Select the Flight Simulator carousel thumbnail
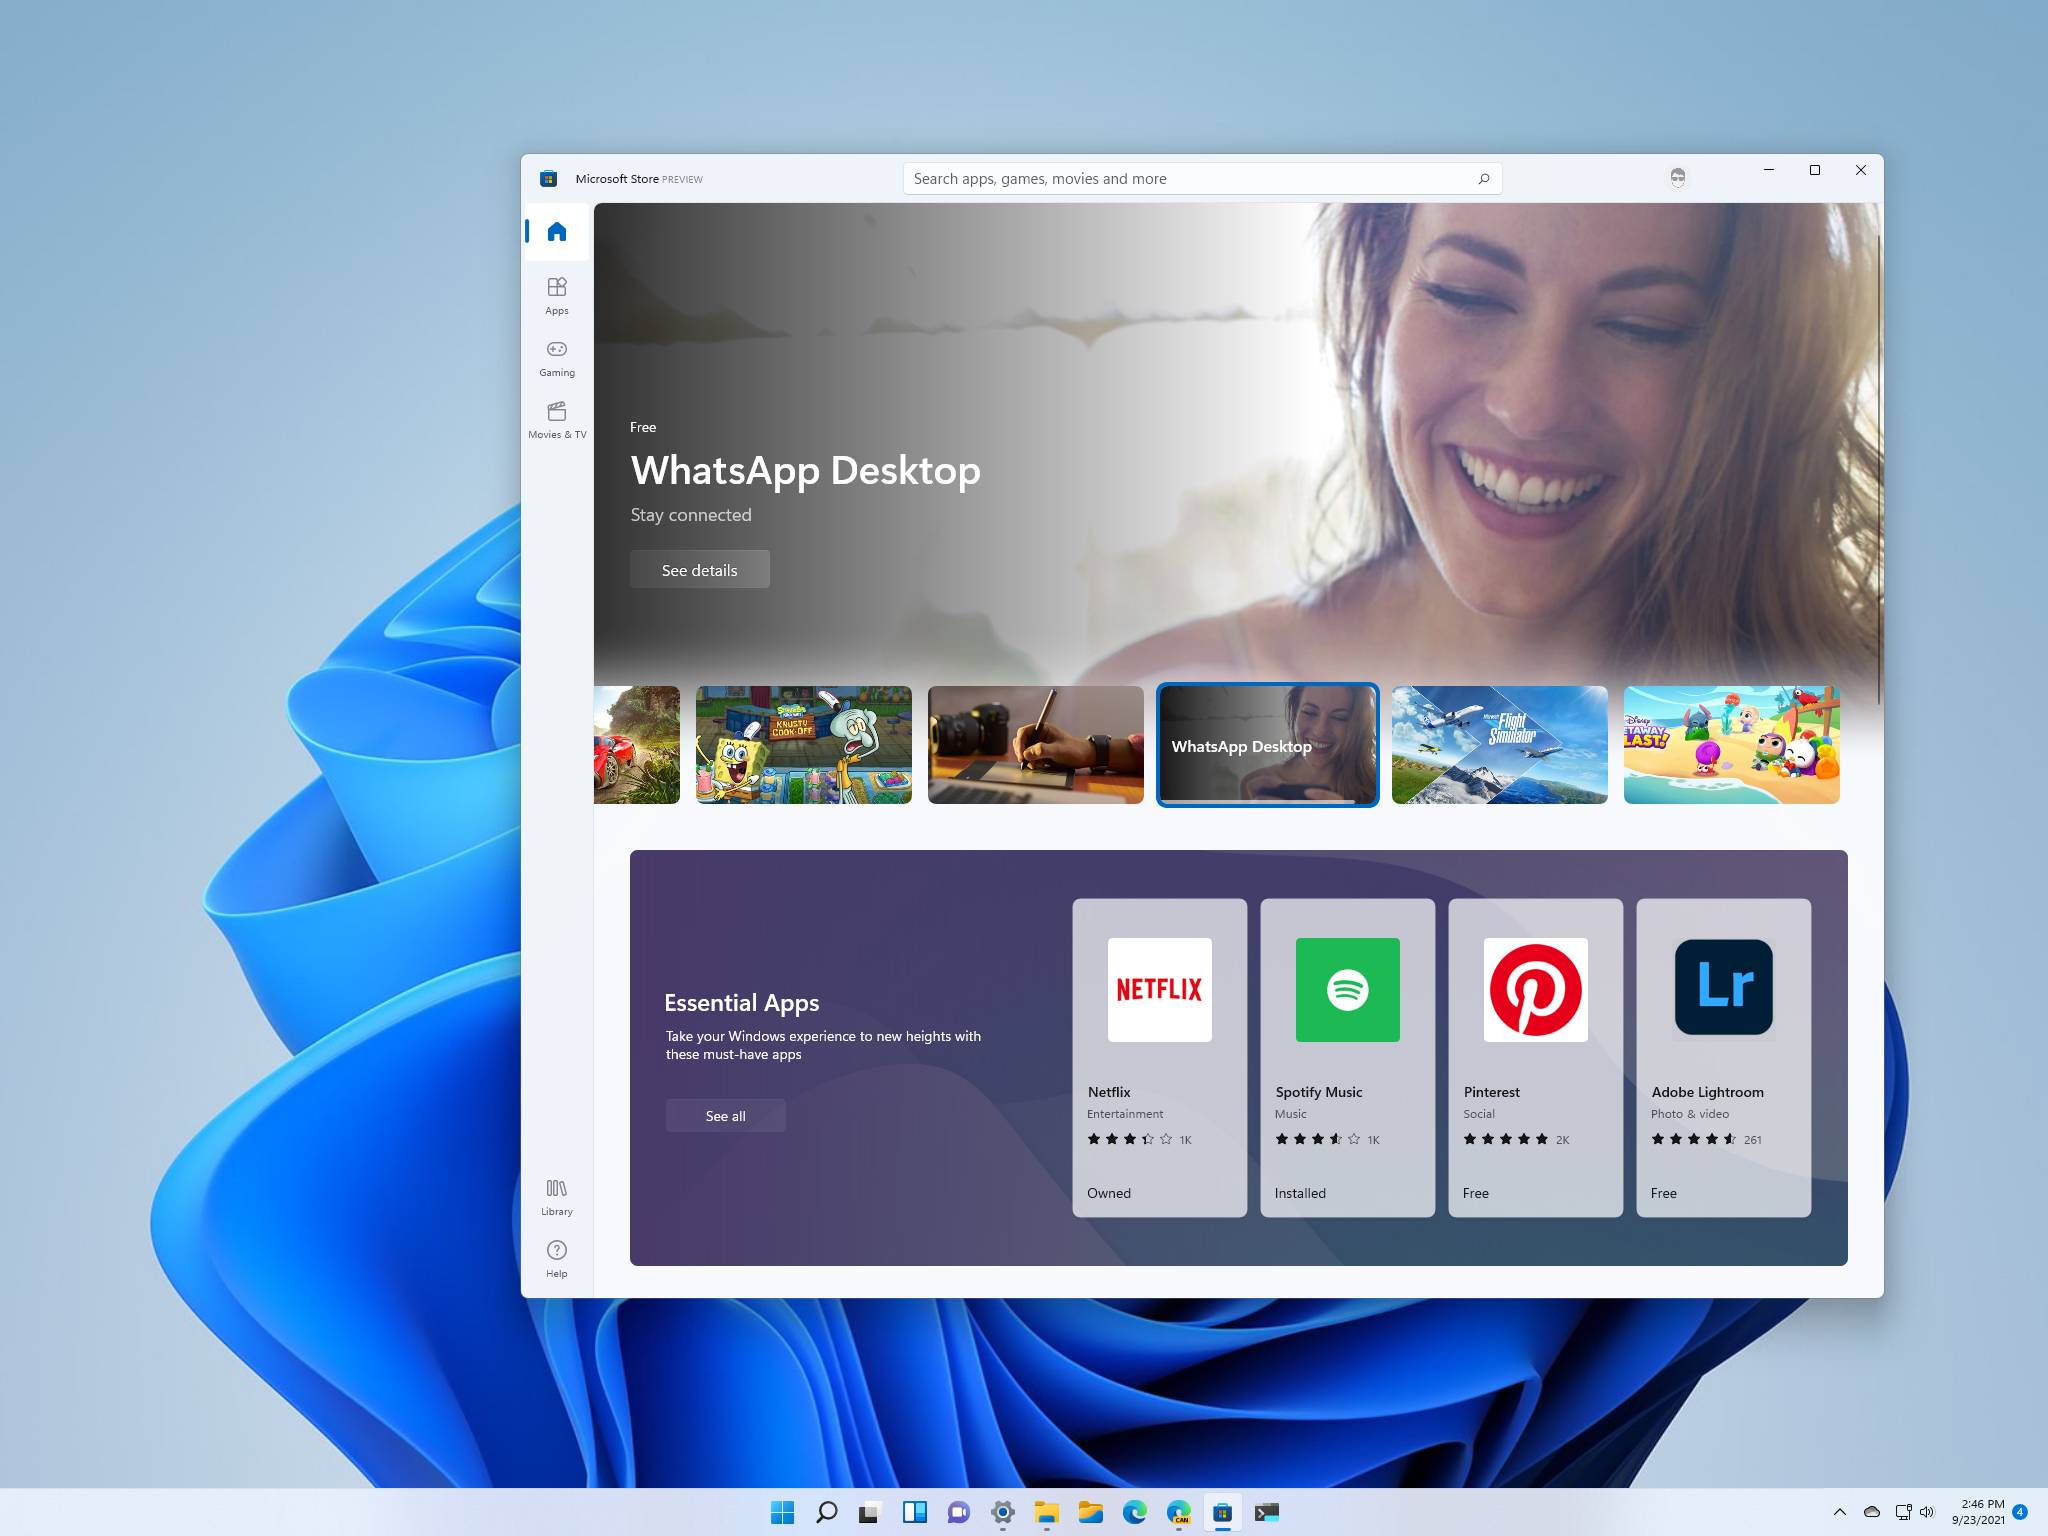The width and height of the screenshot is (2048, 1536). pyautogui.click(x=1500, y=745)
